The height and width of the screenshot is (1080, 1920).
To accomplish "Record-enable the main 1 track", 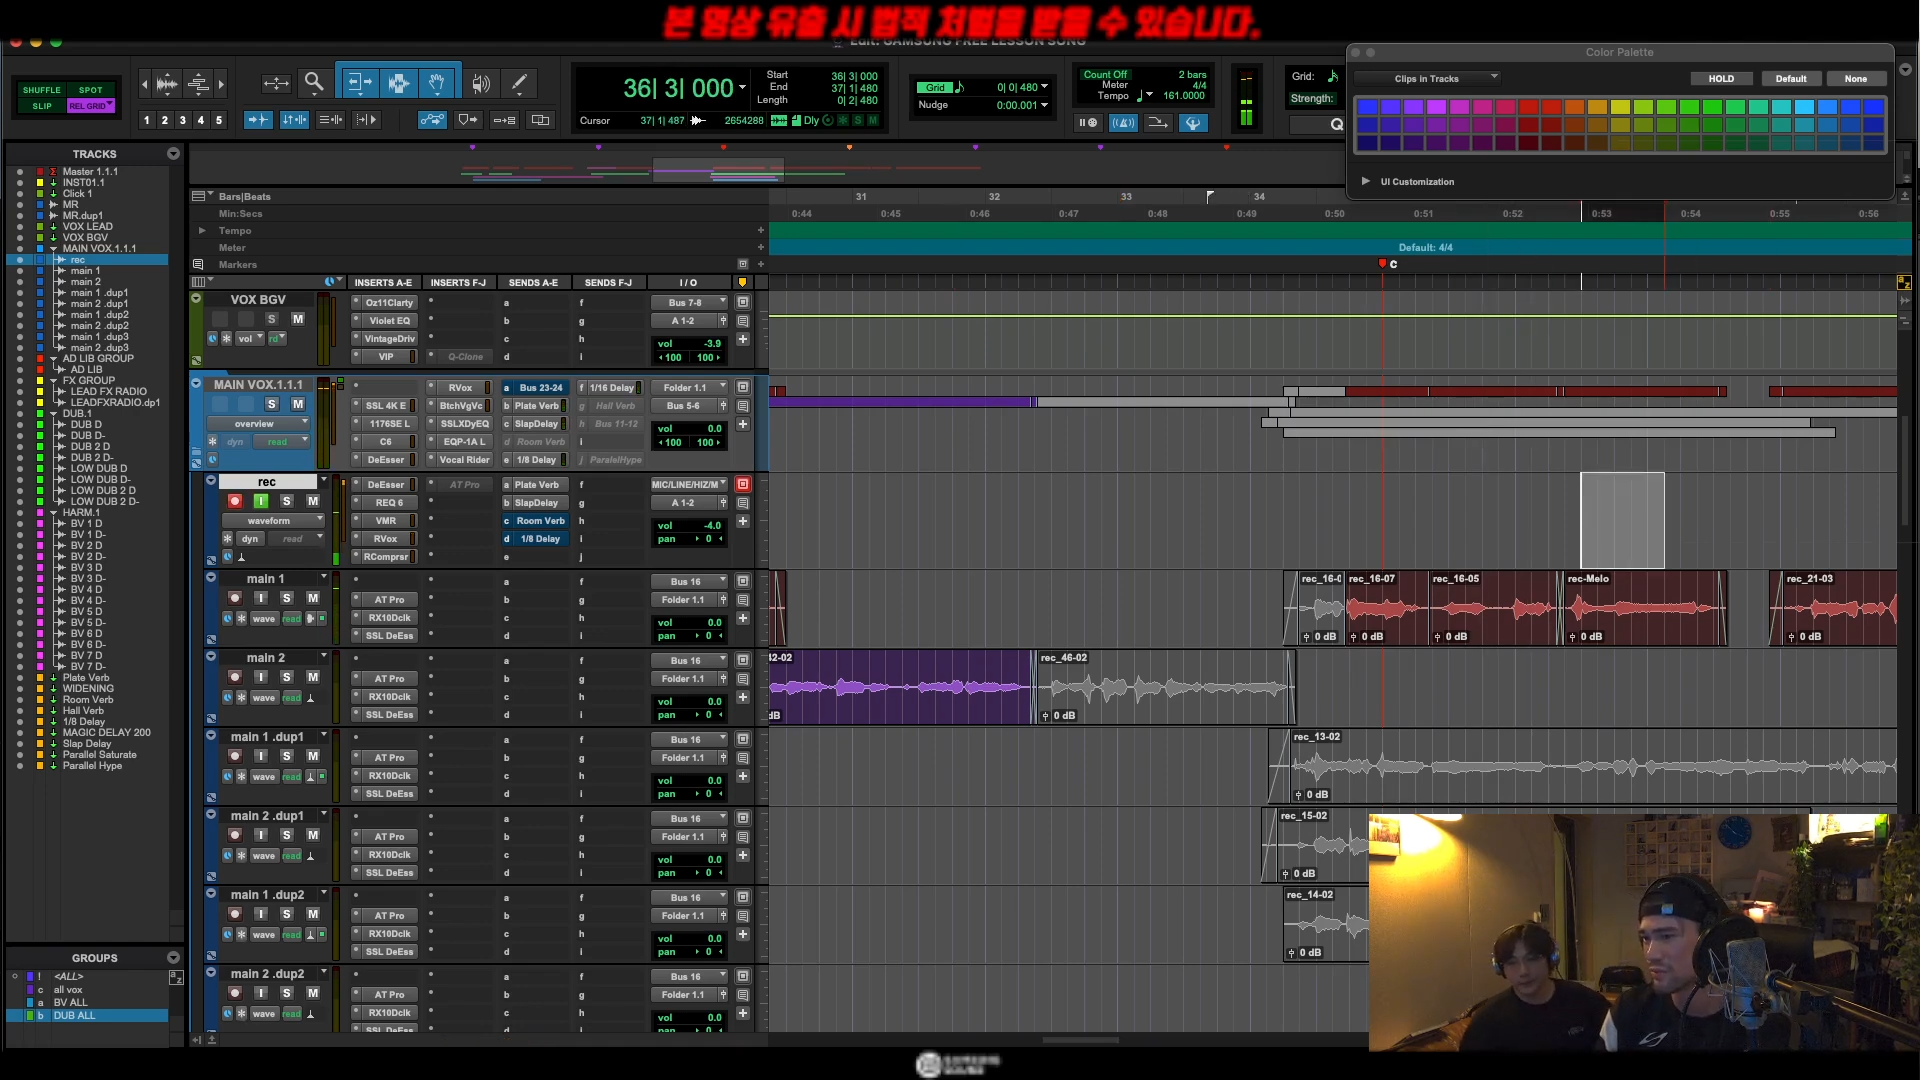I will click(234, 598).
